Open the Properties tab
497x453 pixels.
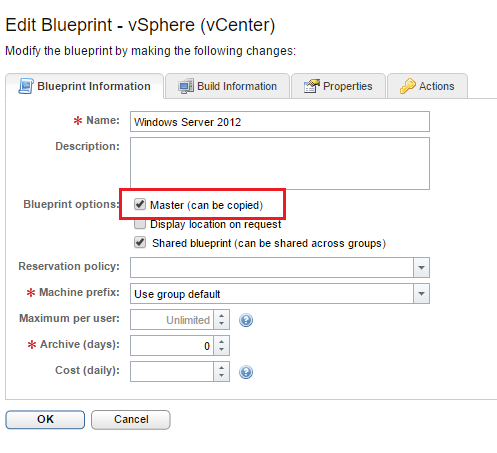point(338,86)
